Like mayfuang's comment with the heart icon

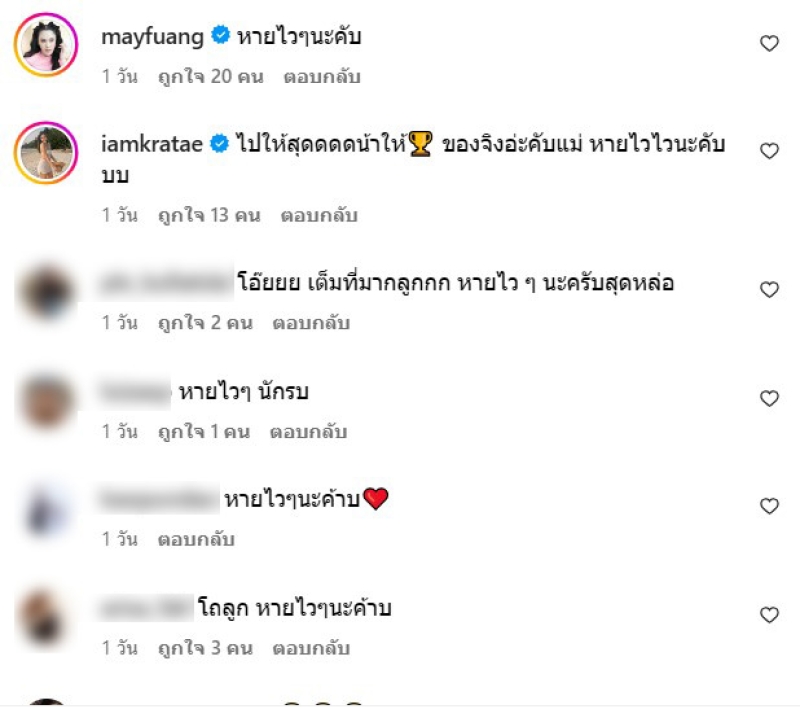769,43
